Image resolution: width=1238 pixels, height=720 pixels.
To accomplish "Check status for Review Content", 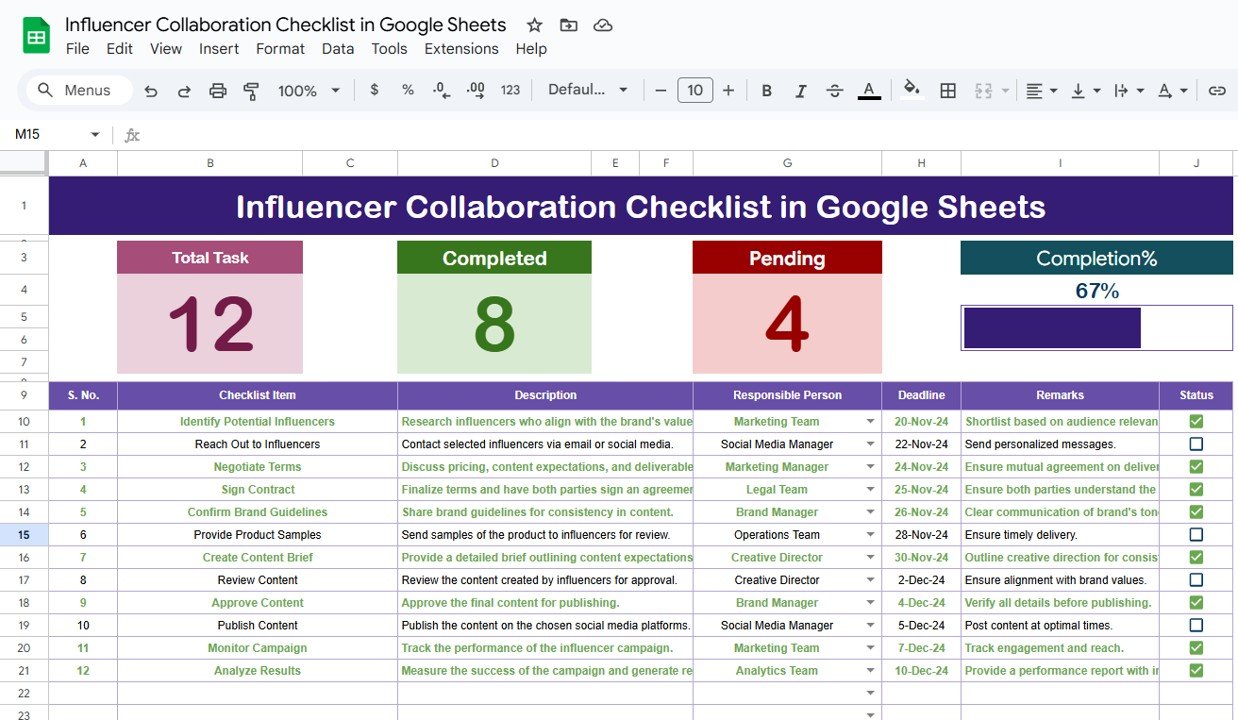I will 1196,580.
